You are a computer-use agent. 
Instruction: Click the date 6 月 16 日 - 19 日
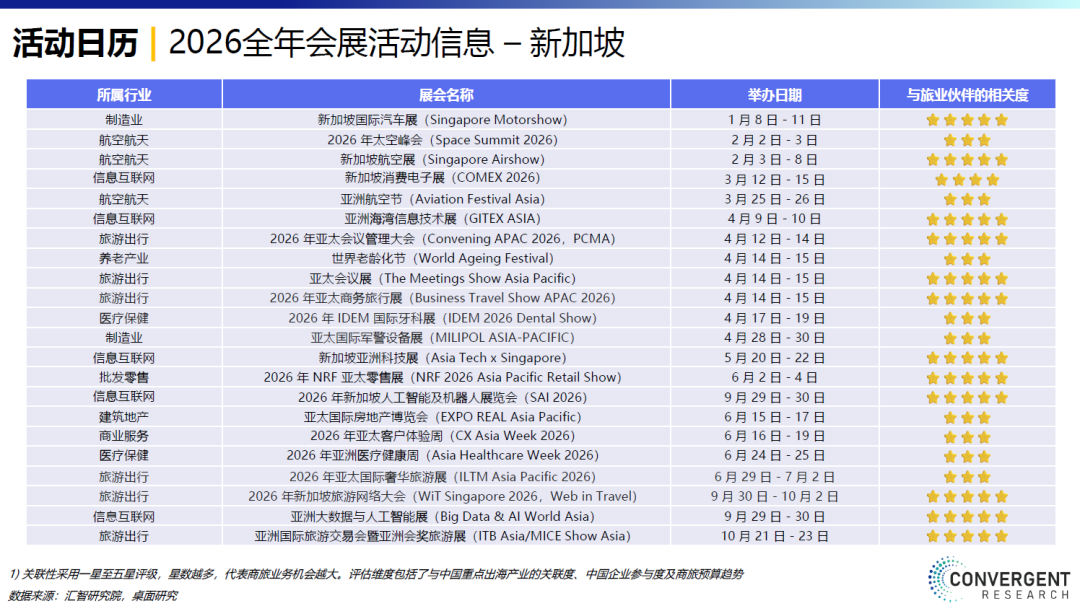point(774,436)
